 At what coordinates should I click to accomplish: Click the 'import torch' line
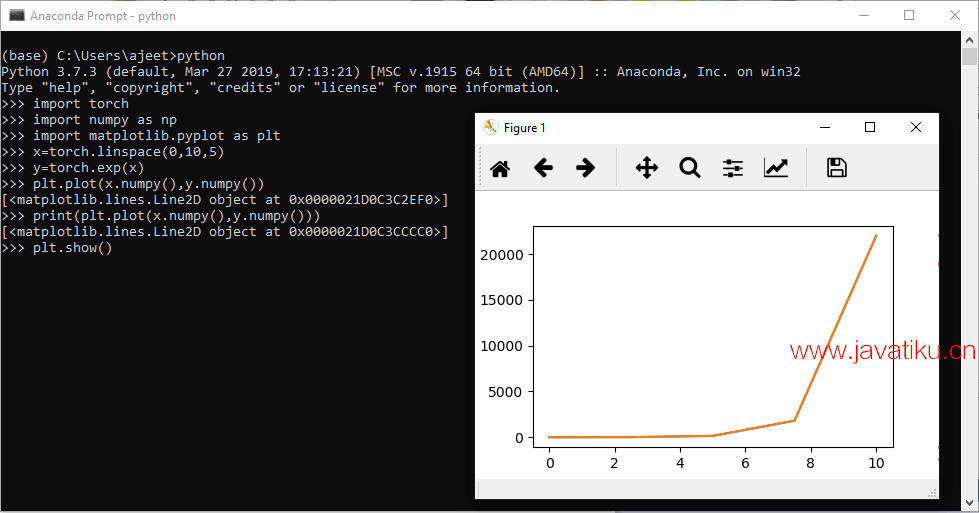coord(65,104)
